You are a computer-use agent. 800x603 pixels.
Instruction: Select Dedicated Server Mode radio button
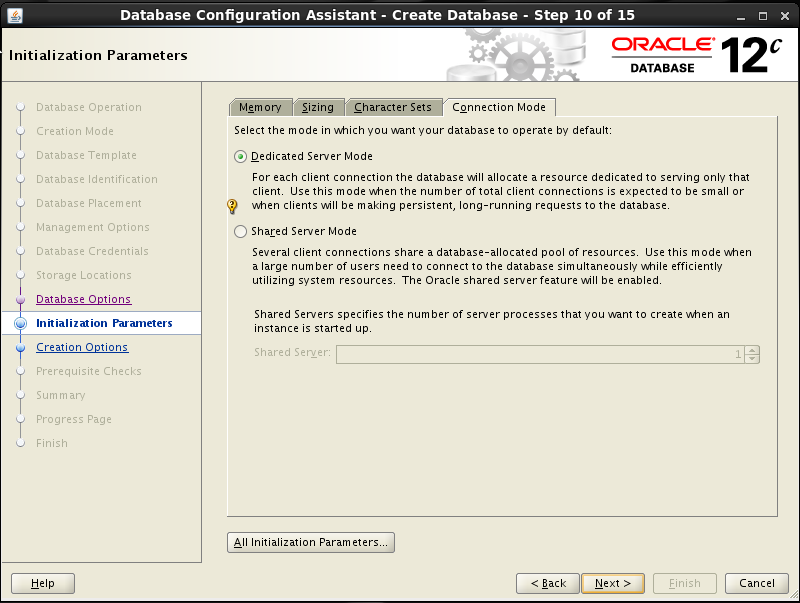tap(240, 157)
